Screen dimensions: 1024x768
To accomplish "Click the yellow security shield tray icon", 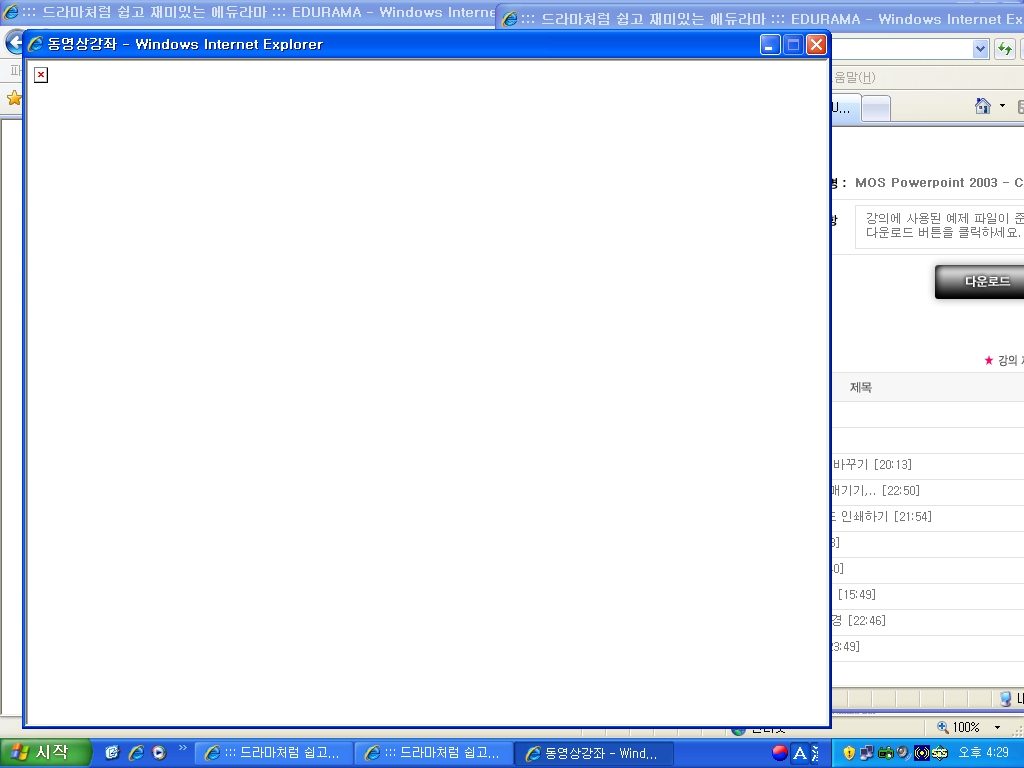I will tap(848, 753).
